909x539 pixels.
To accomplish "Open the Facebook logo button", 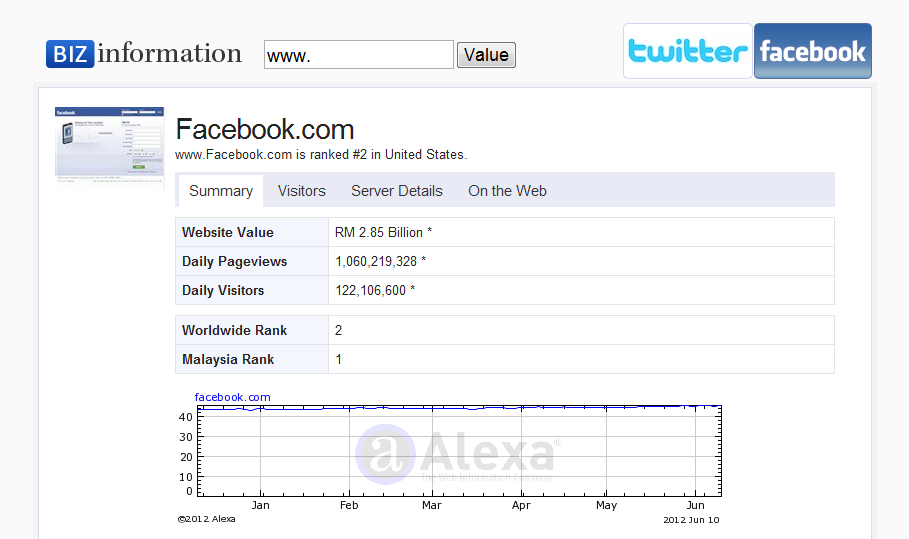I will [813, 51].
